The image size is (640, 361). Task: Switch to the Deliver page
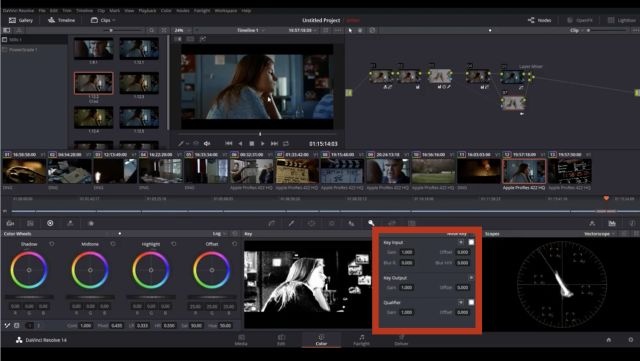(x=401, y=340)
